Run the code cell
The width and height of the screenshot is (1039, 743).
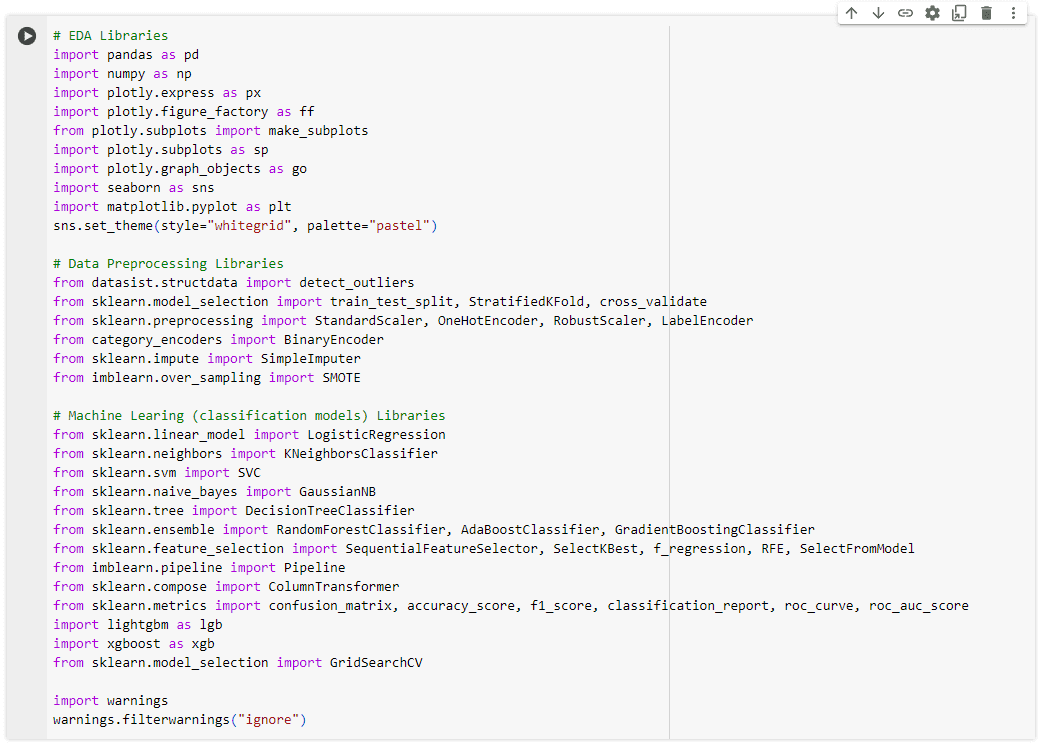coord(26,36)
